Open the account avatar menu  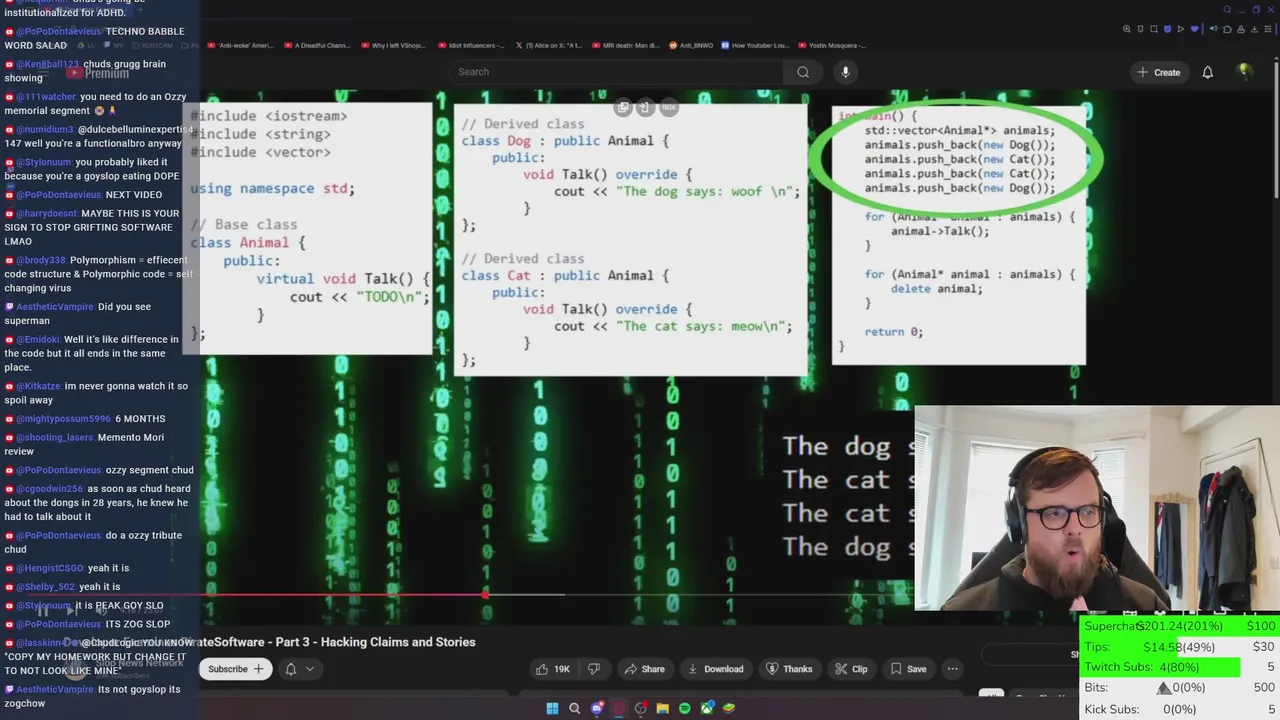pos(1244,71)
